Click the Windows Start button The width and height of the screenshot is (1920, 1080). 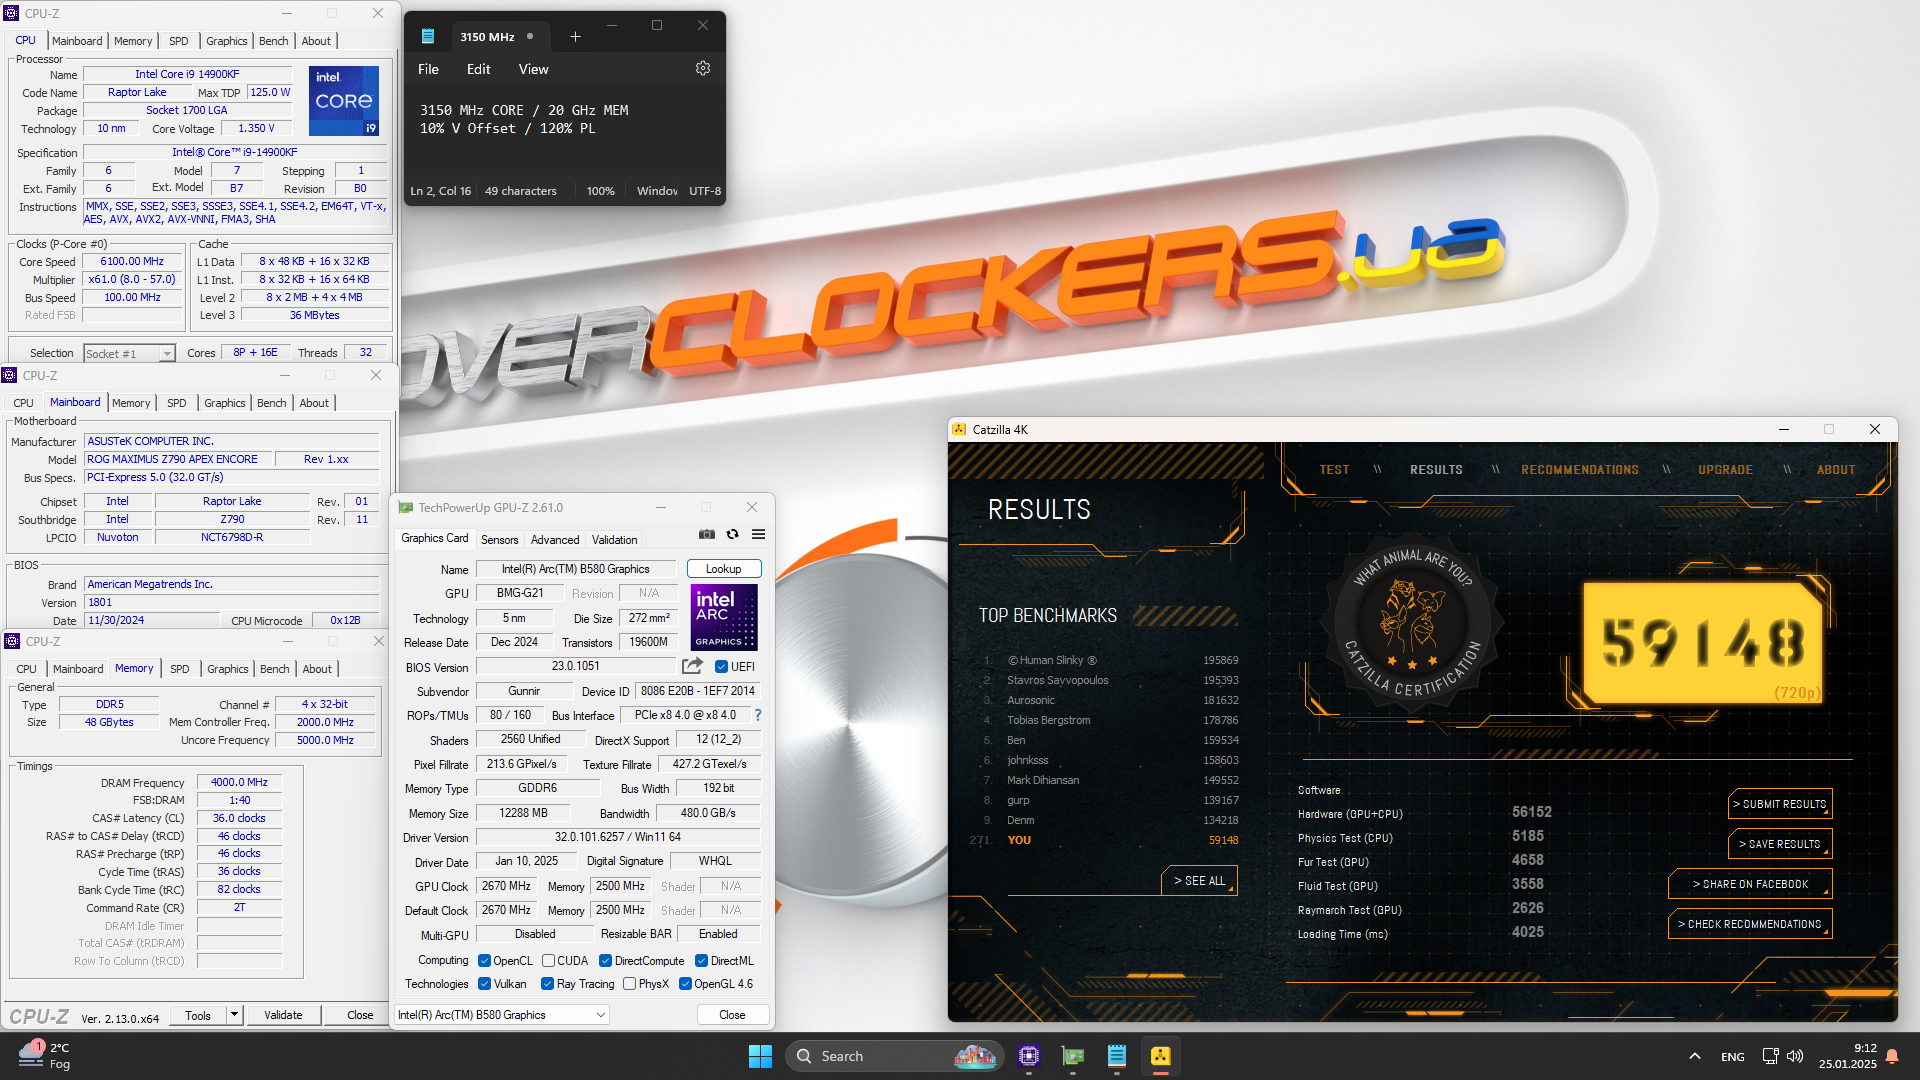tap(760, 1056)
